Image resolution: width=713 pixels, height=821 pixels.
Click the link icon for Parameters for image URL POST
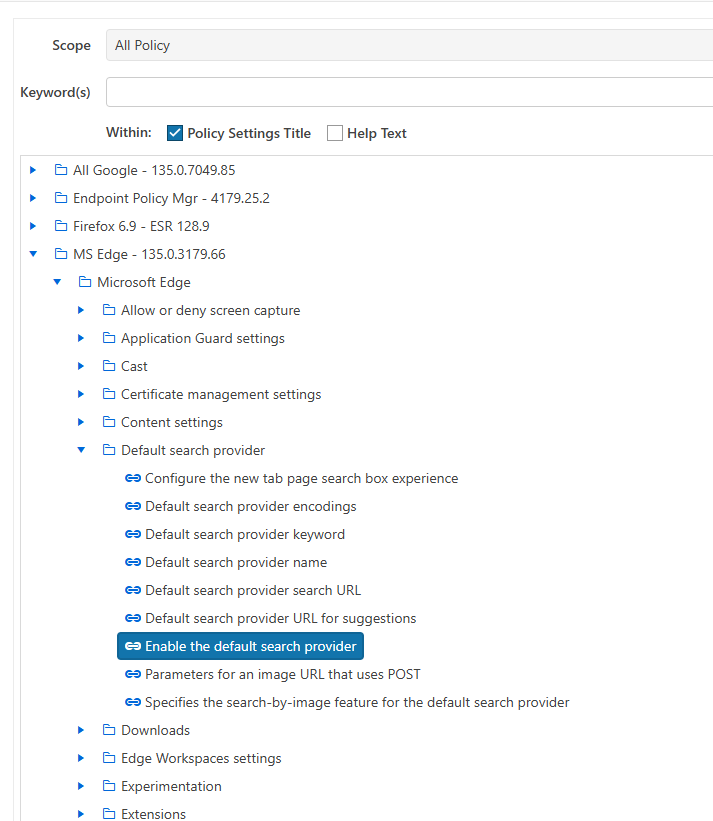tap(133, 674)
